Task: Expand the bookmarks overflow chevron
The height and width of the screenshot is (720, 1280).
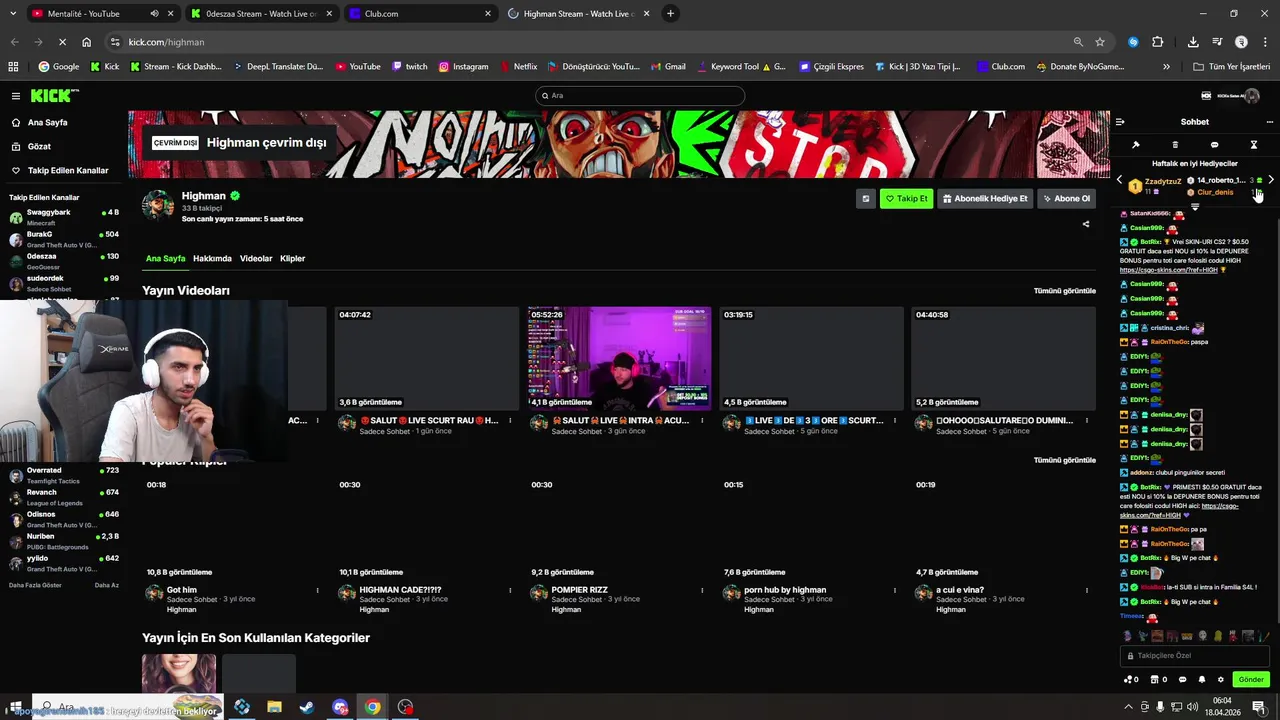Action: tap(1166, 67)
